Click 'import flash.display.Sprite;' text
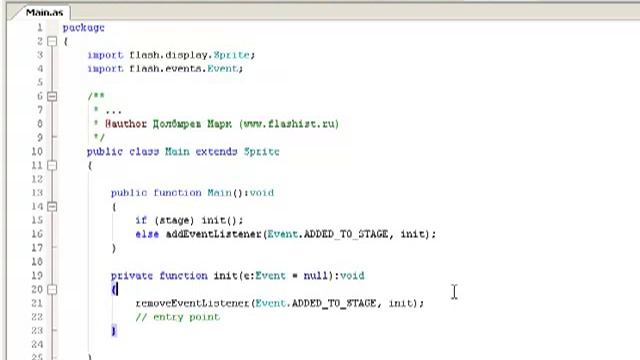This screenshot has width=640, height=360. point(171,55)
